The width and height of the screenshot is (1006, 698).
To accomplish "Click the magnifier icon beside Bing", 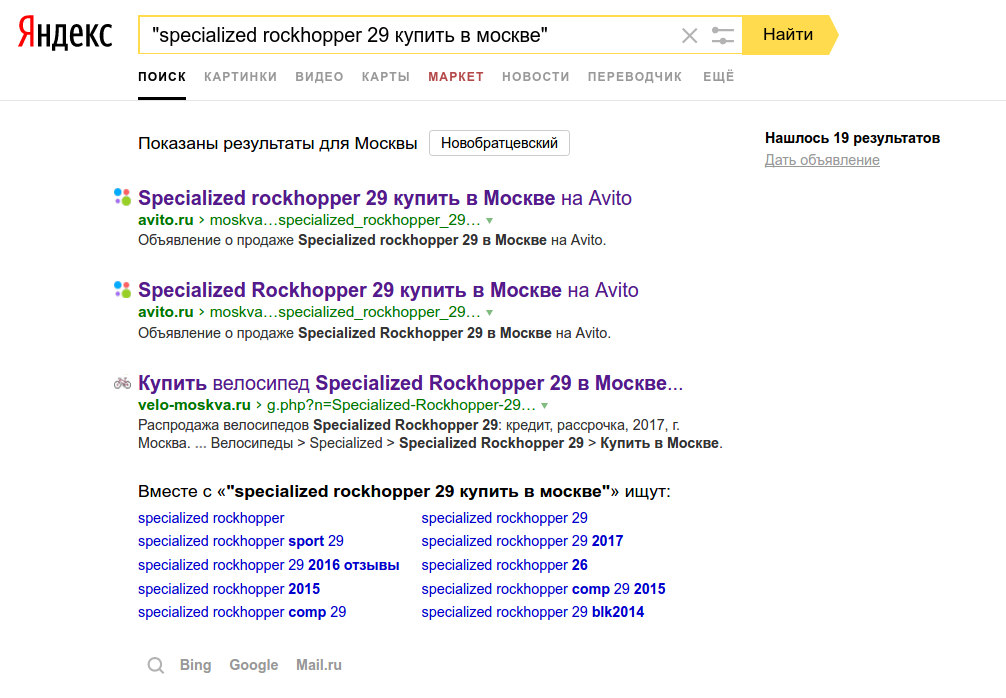I will (x=156, y=665).
